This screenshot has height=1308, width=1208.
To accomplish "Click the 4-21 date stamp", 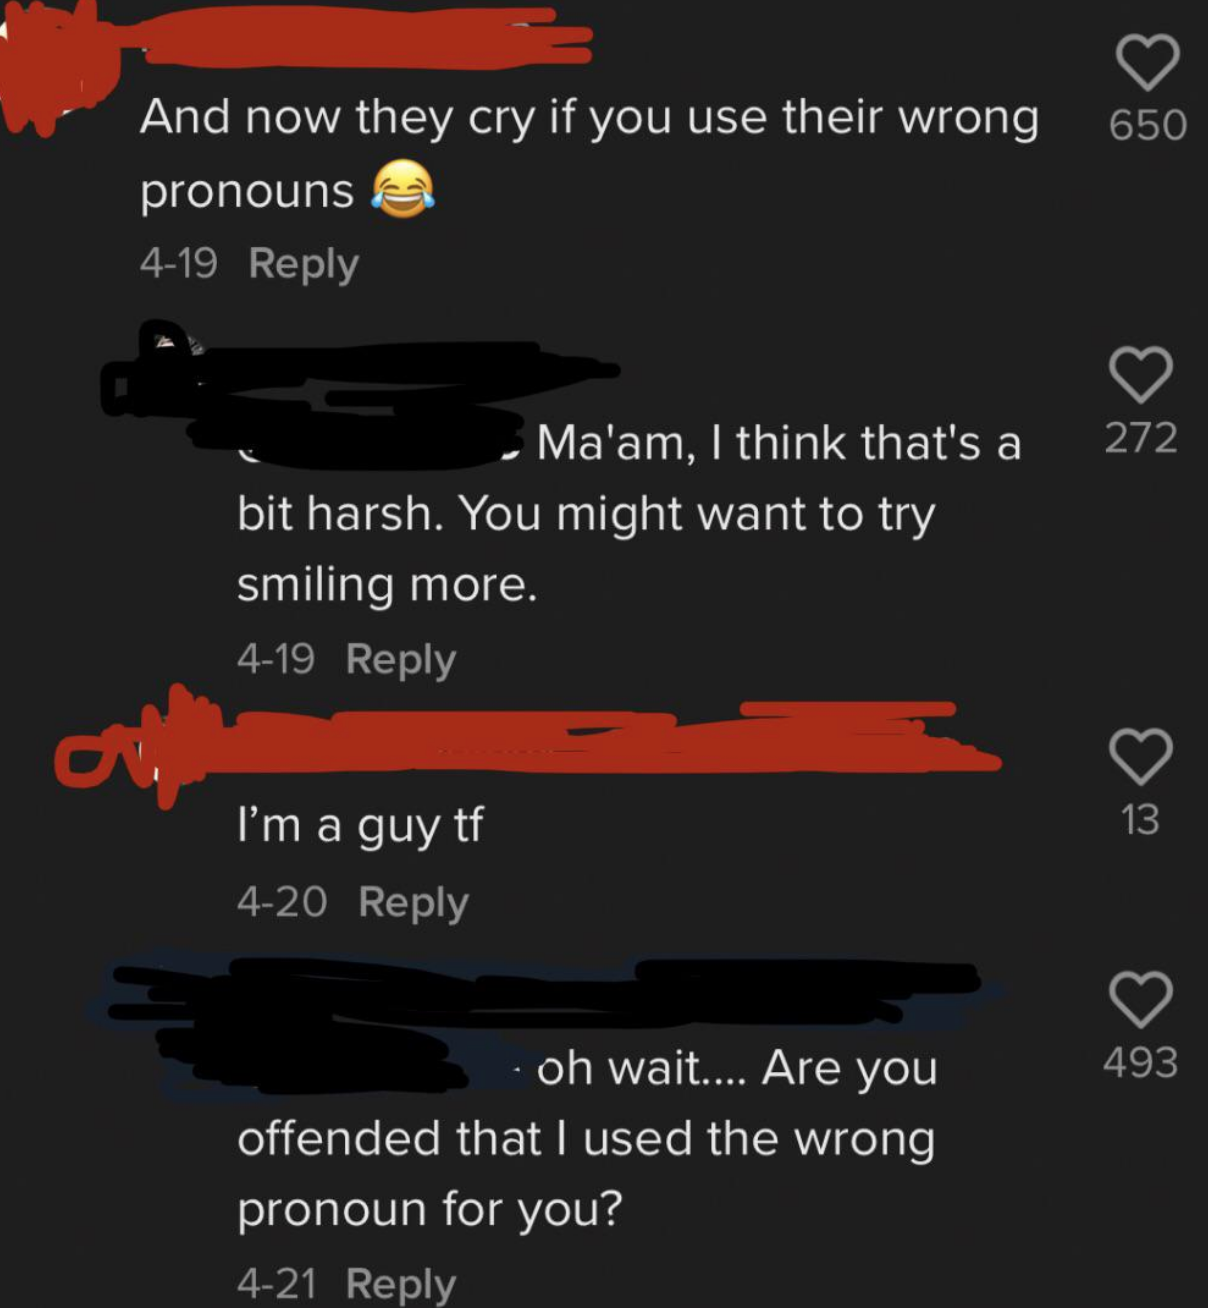I will click(276, 1283).
